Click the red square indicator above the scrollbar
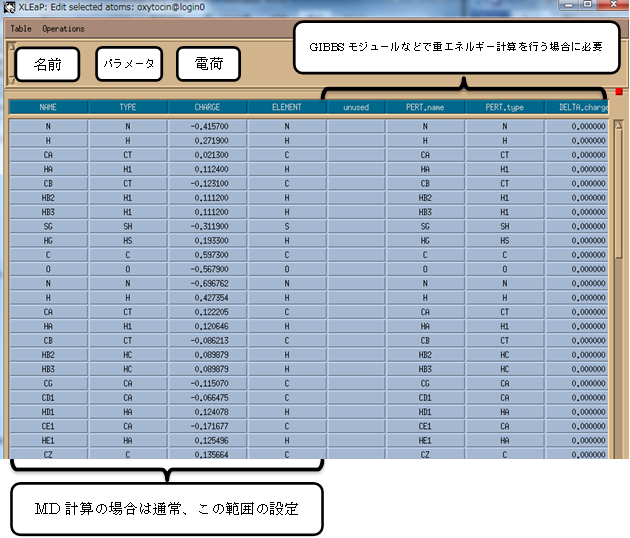Viewport: 630px width, 538px height. 619,93
